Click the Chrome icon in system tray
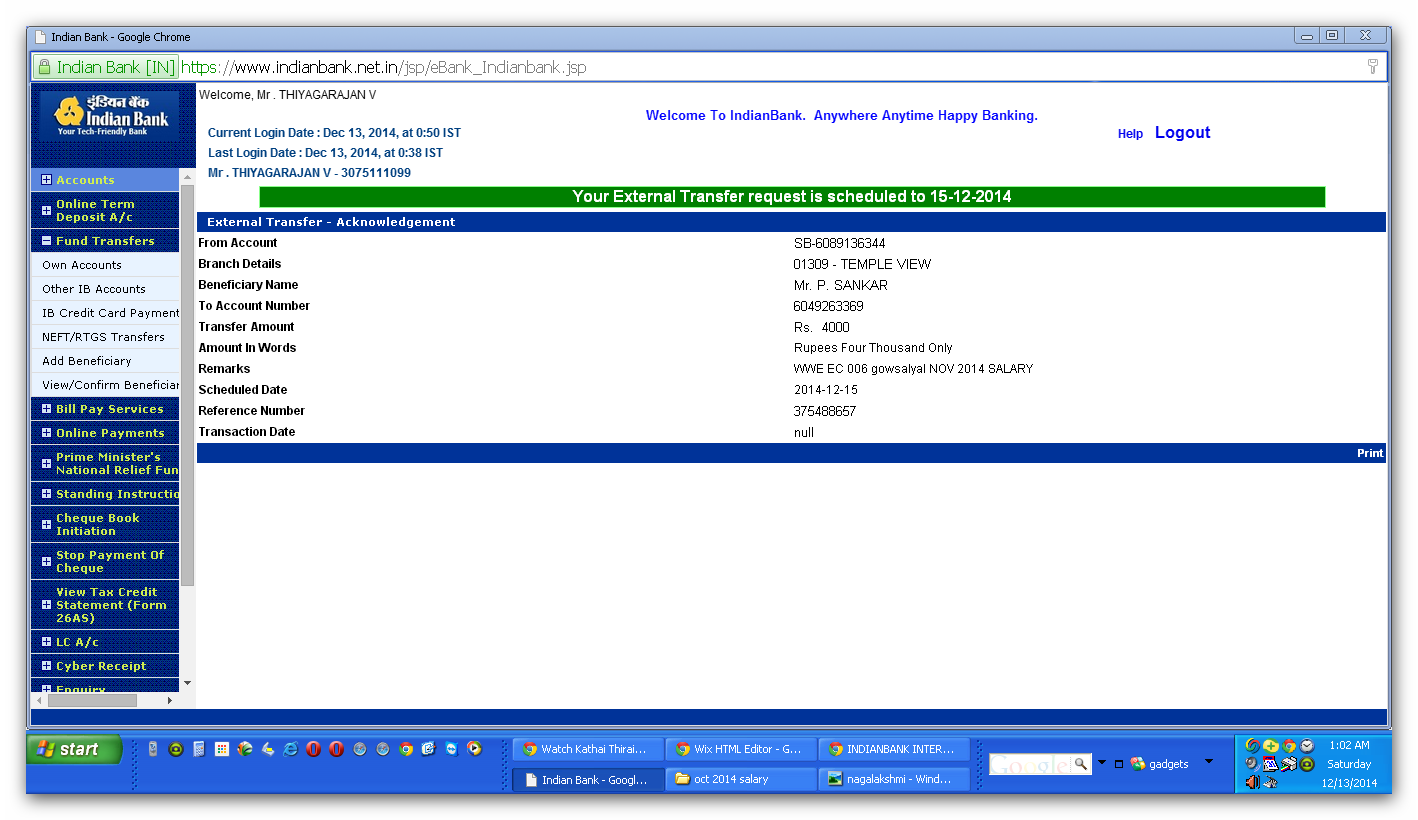Image resolution: width=1418 pixels, height=820 pixels. [x=1289, y=746]
